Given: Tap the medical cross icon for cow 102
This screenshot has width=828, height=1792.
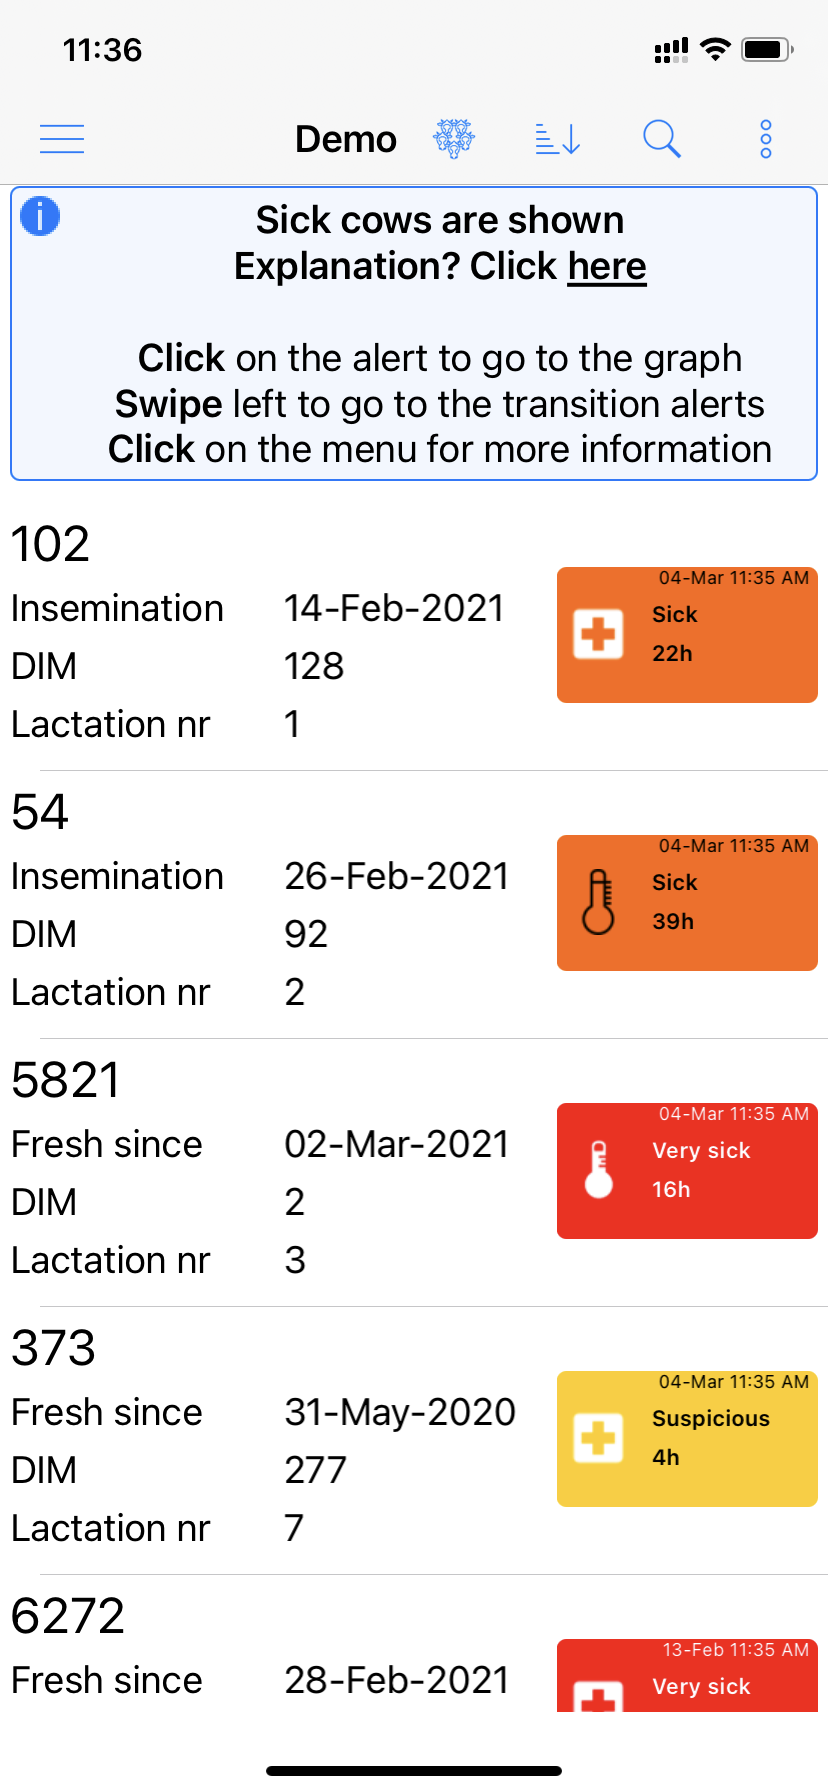Looking at the screenshot, I should tap(598, 634).
